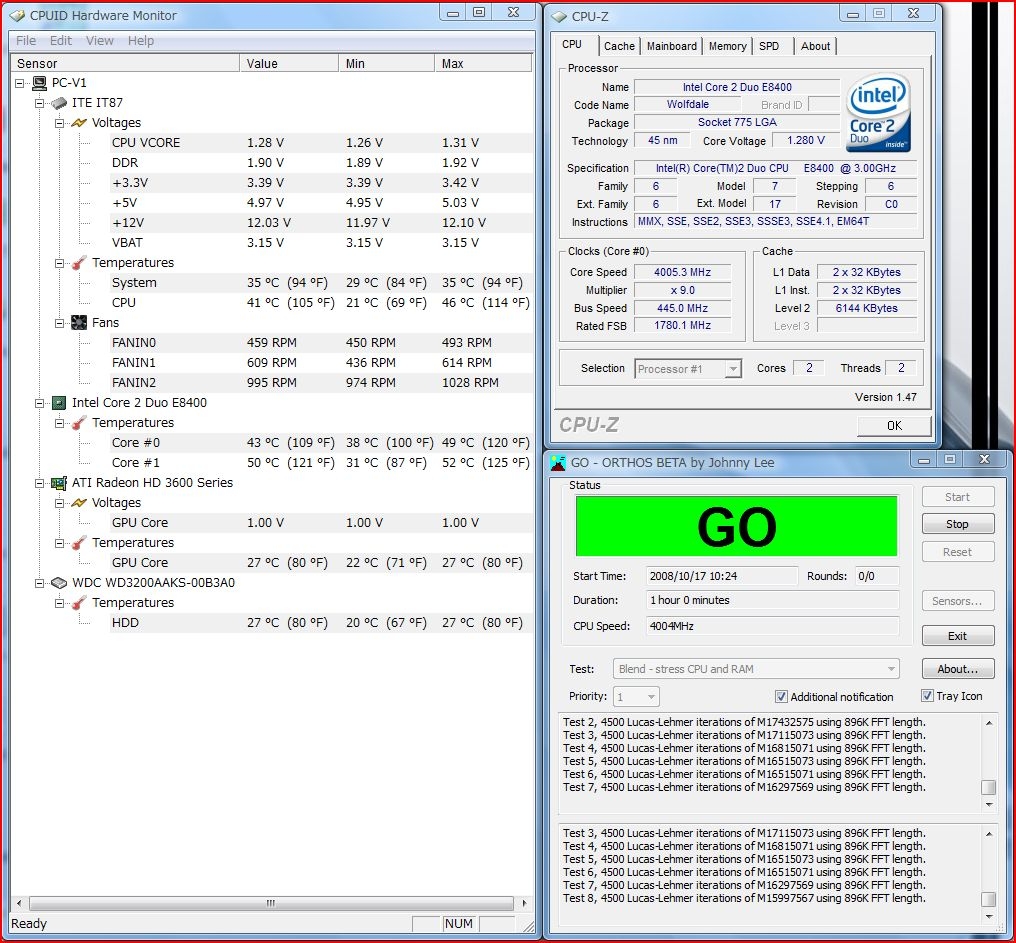Click the Sensor column header

(x=126, y=64)
